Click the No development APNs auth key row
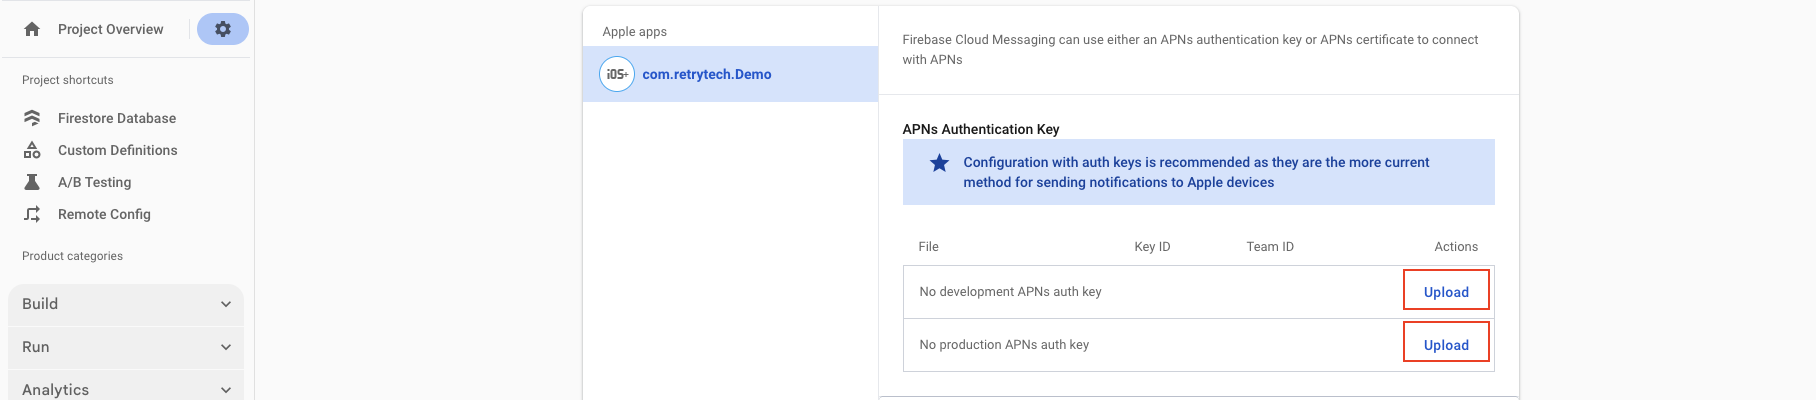Screen dimensions: 1816x400 1010,292
